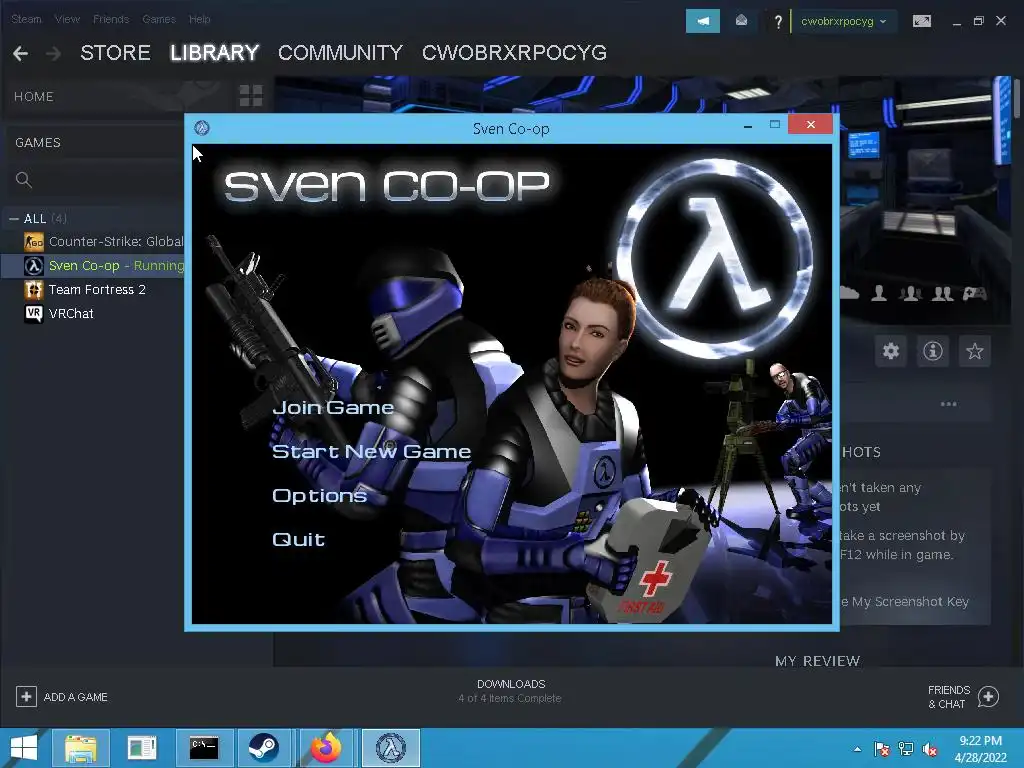Open the Games menu
This screenshot has height=768, width=1024.
159,19
